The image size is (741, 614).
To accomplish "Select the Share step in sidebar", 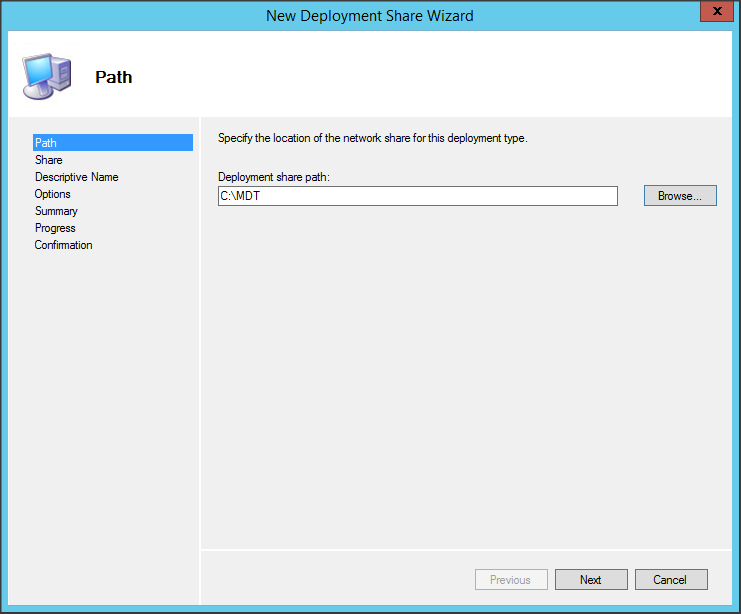I will (x=49, y=160).
